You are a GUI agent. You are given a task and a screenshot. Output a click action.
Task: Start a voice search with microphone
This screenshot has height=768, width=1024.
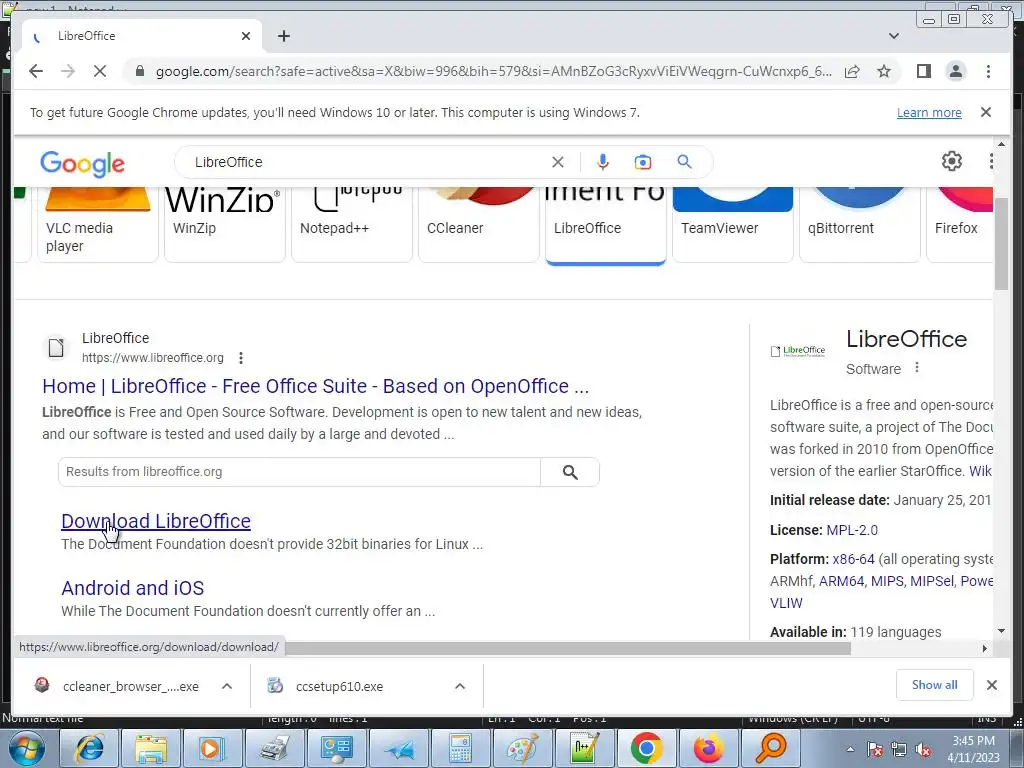pos(603,162)
